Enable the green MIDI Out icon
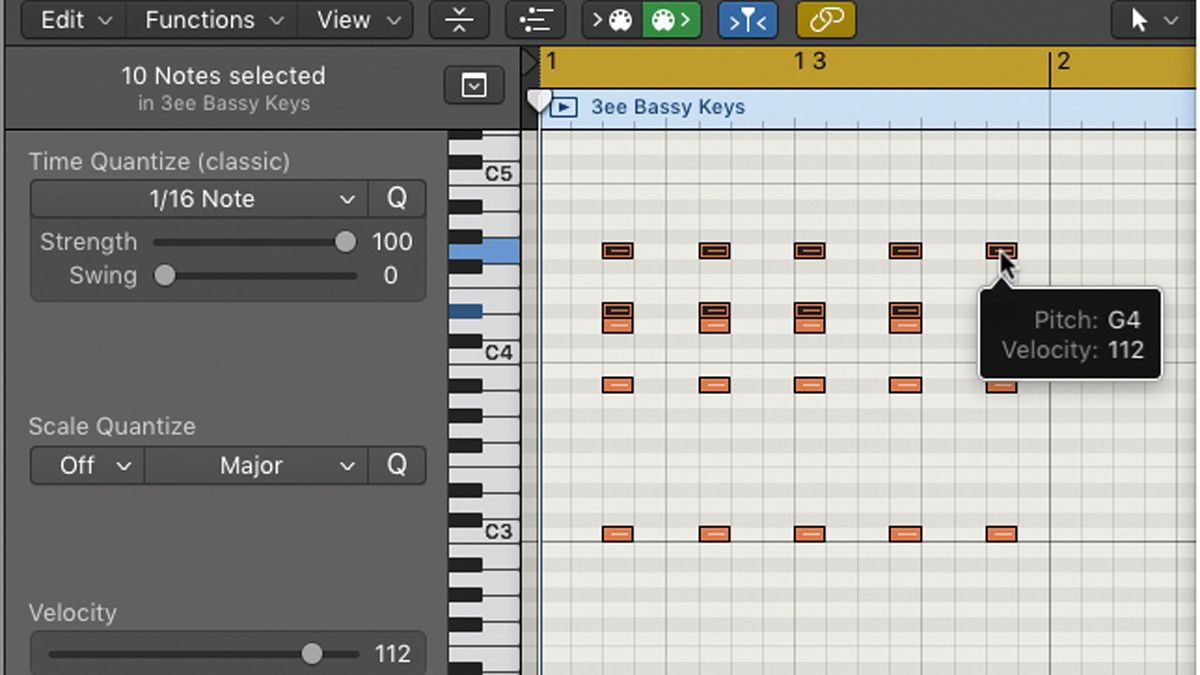 coord(671,19)
